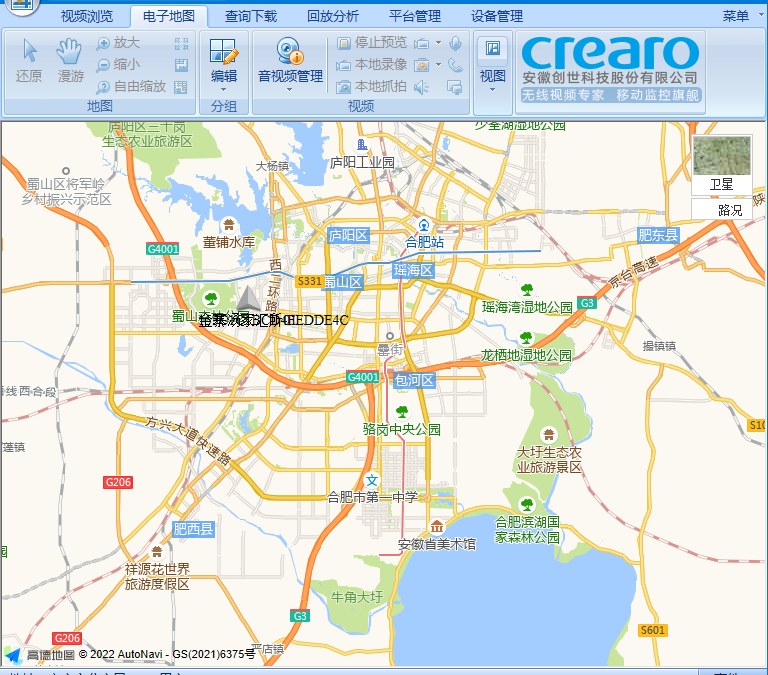Image resolution: width=768 pixels, height=675 pixels.
Task: Open the 设备管理 tab
Action: [496, 16]
